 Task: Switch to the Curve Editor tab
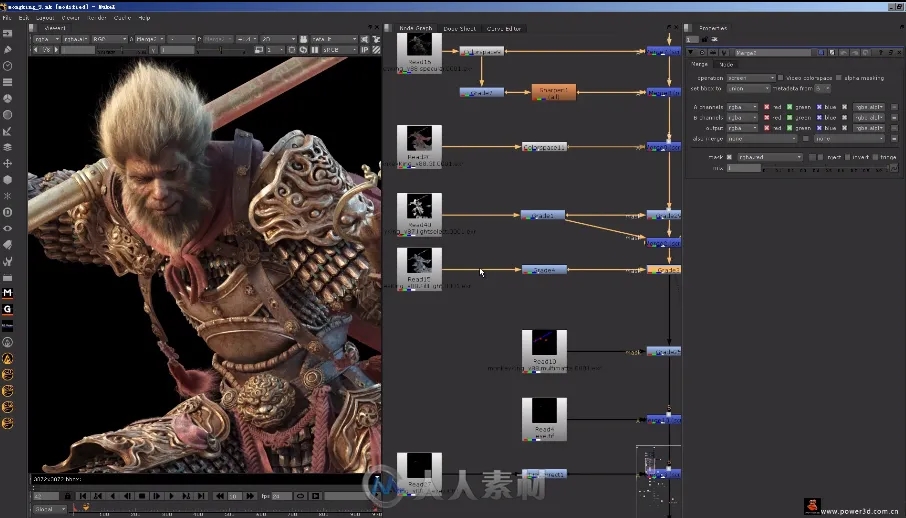(504, 28)
